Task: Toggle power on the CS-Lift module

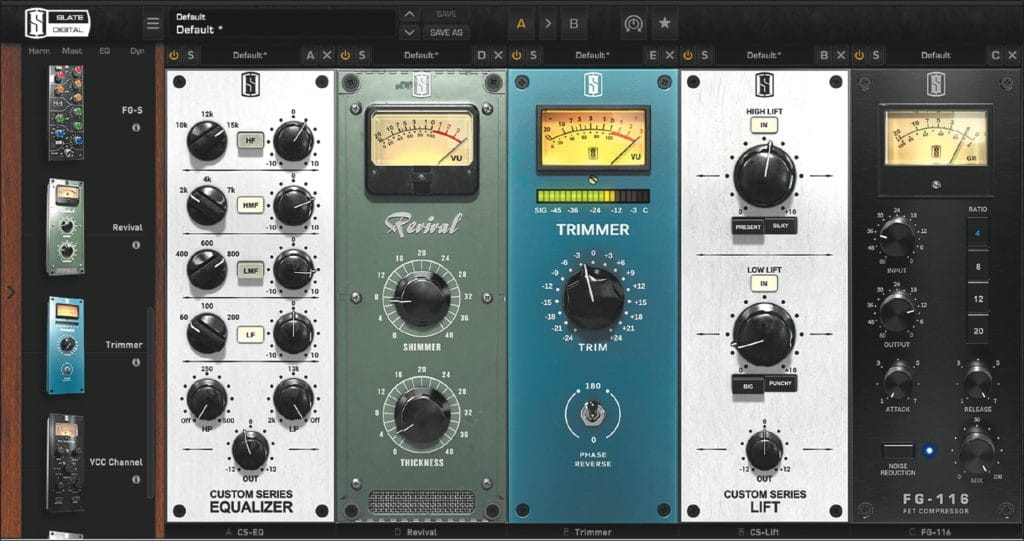Action: tap(688, 56)
